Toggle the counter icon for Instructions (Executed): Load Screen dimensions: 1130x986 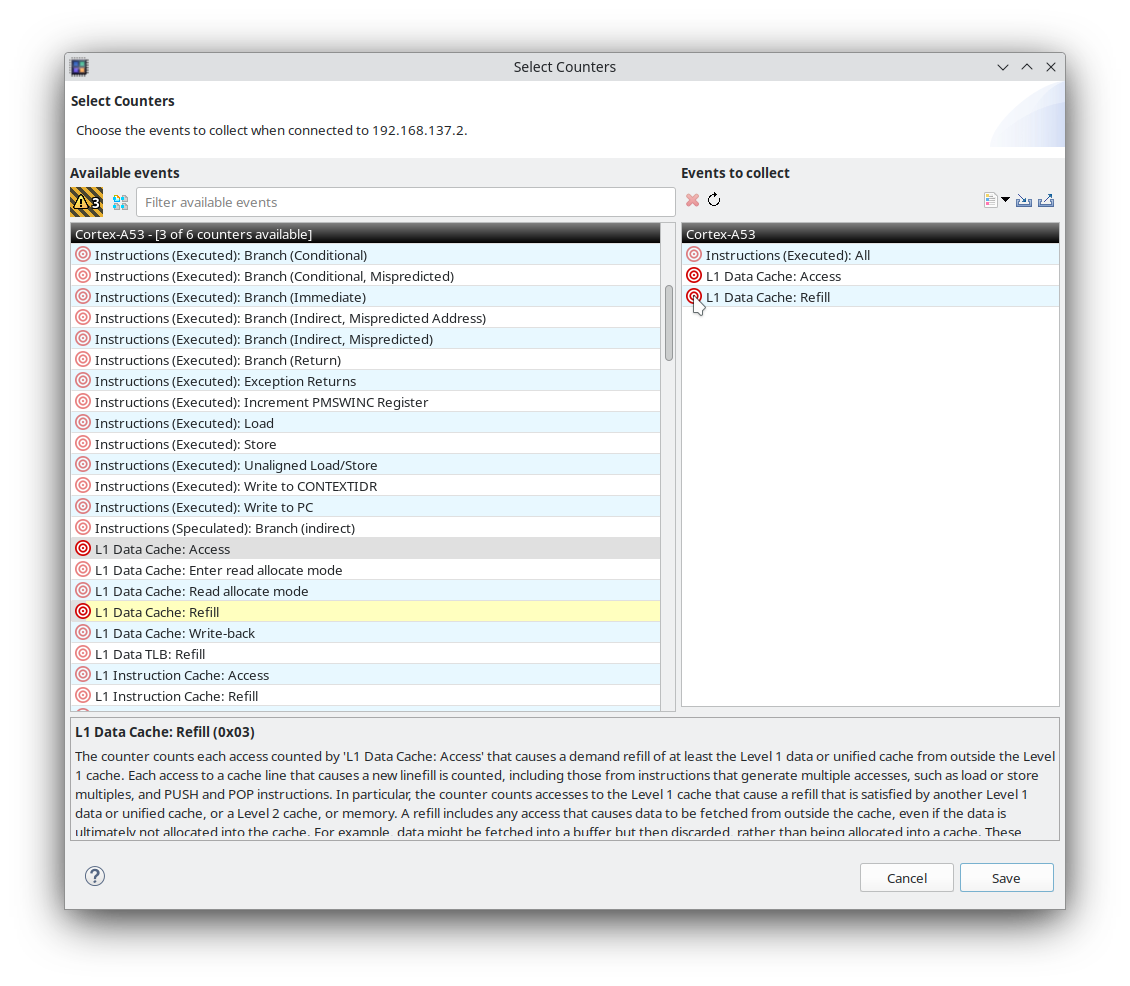82,421
